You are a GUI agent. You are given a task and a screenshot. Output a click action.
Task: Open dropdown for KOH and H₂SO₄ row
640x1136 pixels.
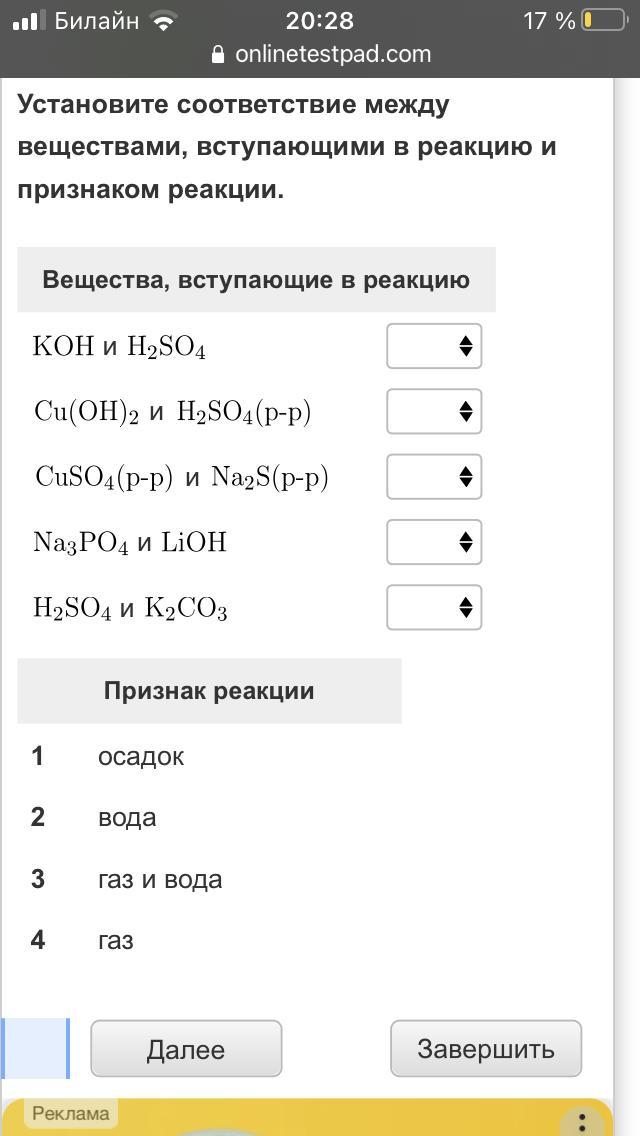click(x=434, y=346)
